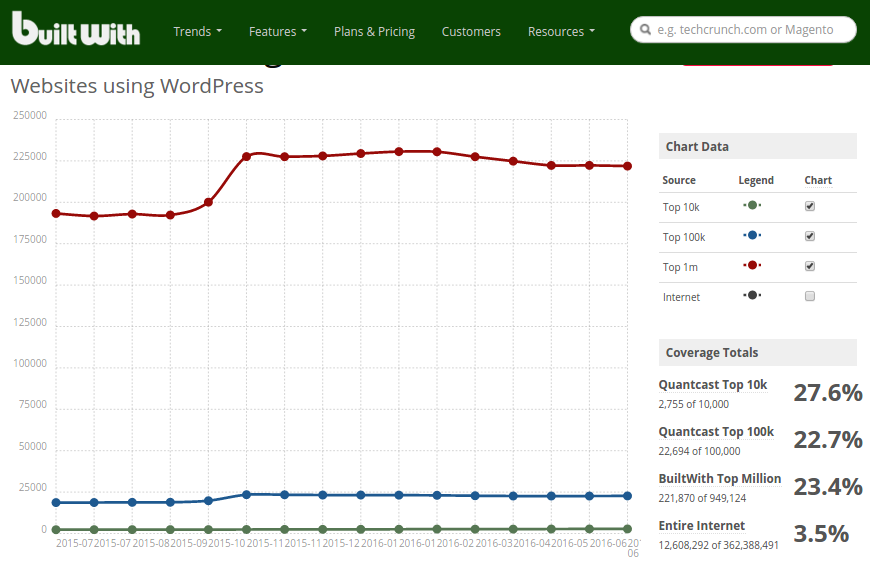This screenshot has width=870, height=569.
Task: Click the 2015-10 x-axis label
Action: [226, 543]
